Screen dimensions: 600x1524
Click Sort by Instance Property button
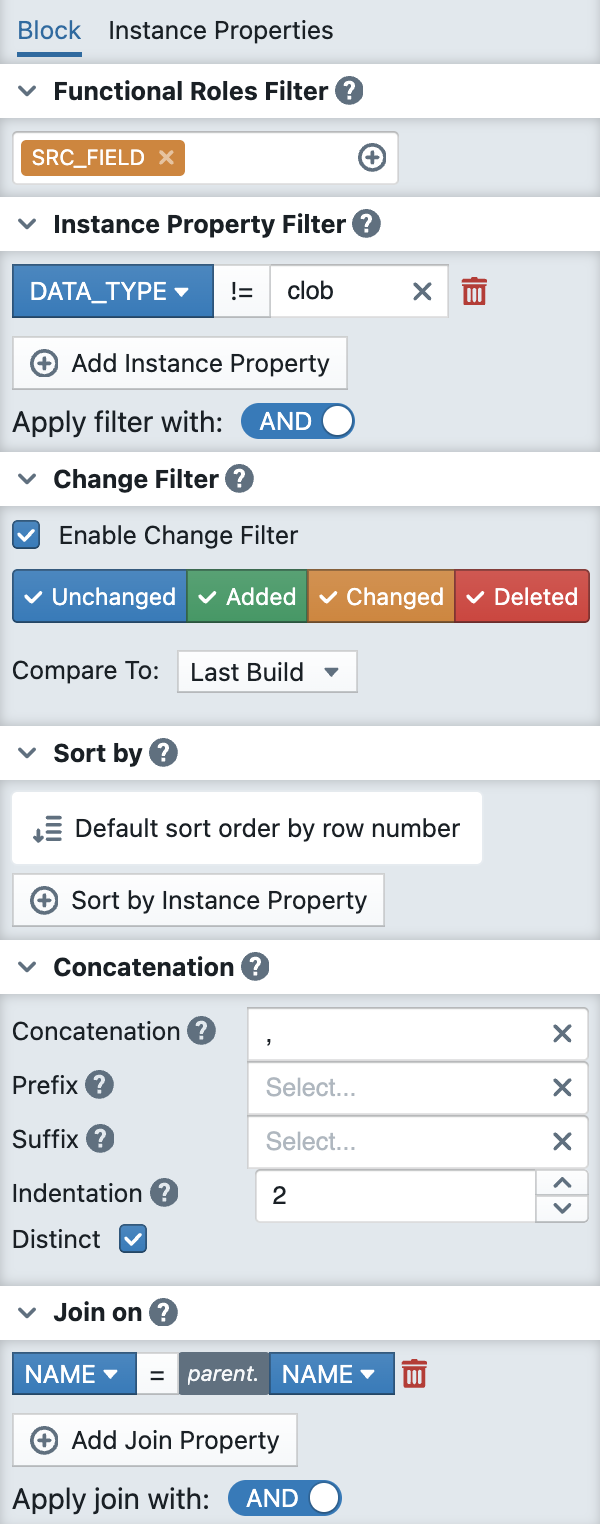pyautogui.click(x=198, y=901)
